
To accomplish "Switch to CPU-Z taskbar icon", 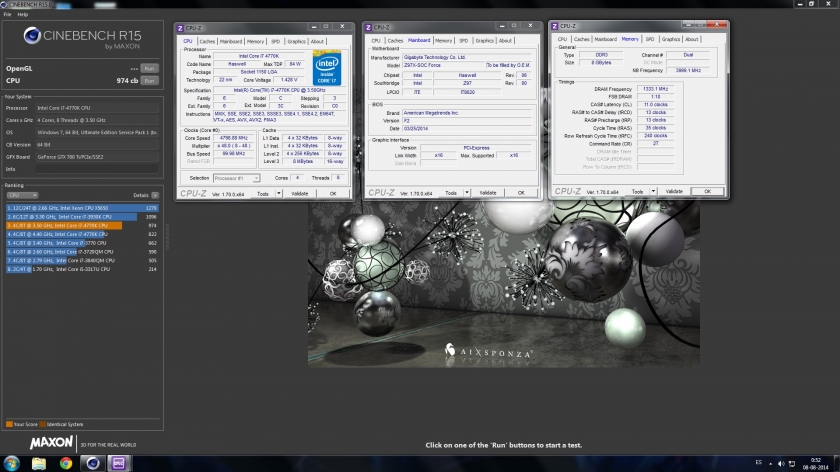I will pos(118,463).
